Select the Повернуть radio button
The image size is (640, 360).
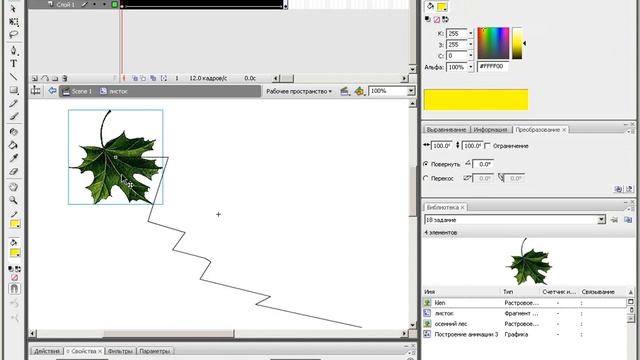tap(426, 164)
